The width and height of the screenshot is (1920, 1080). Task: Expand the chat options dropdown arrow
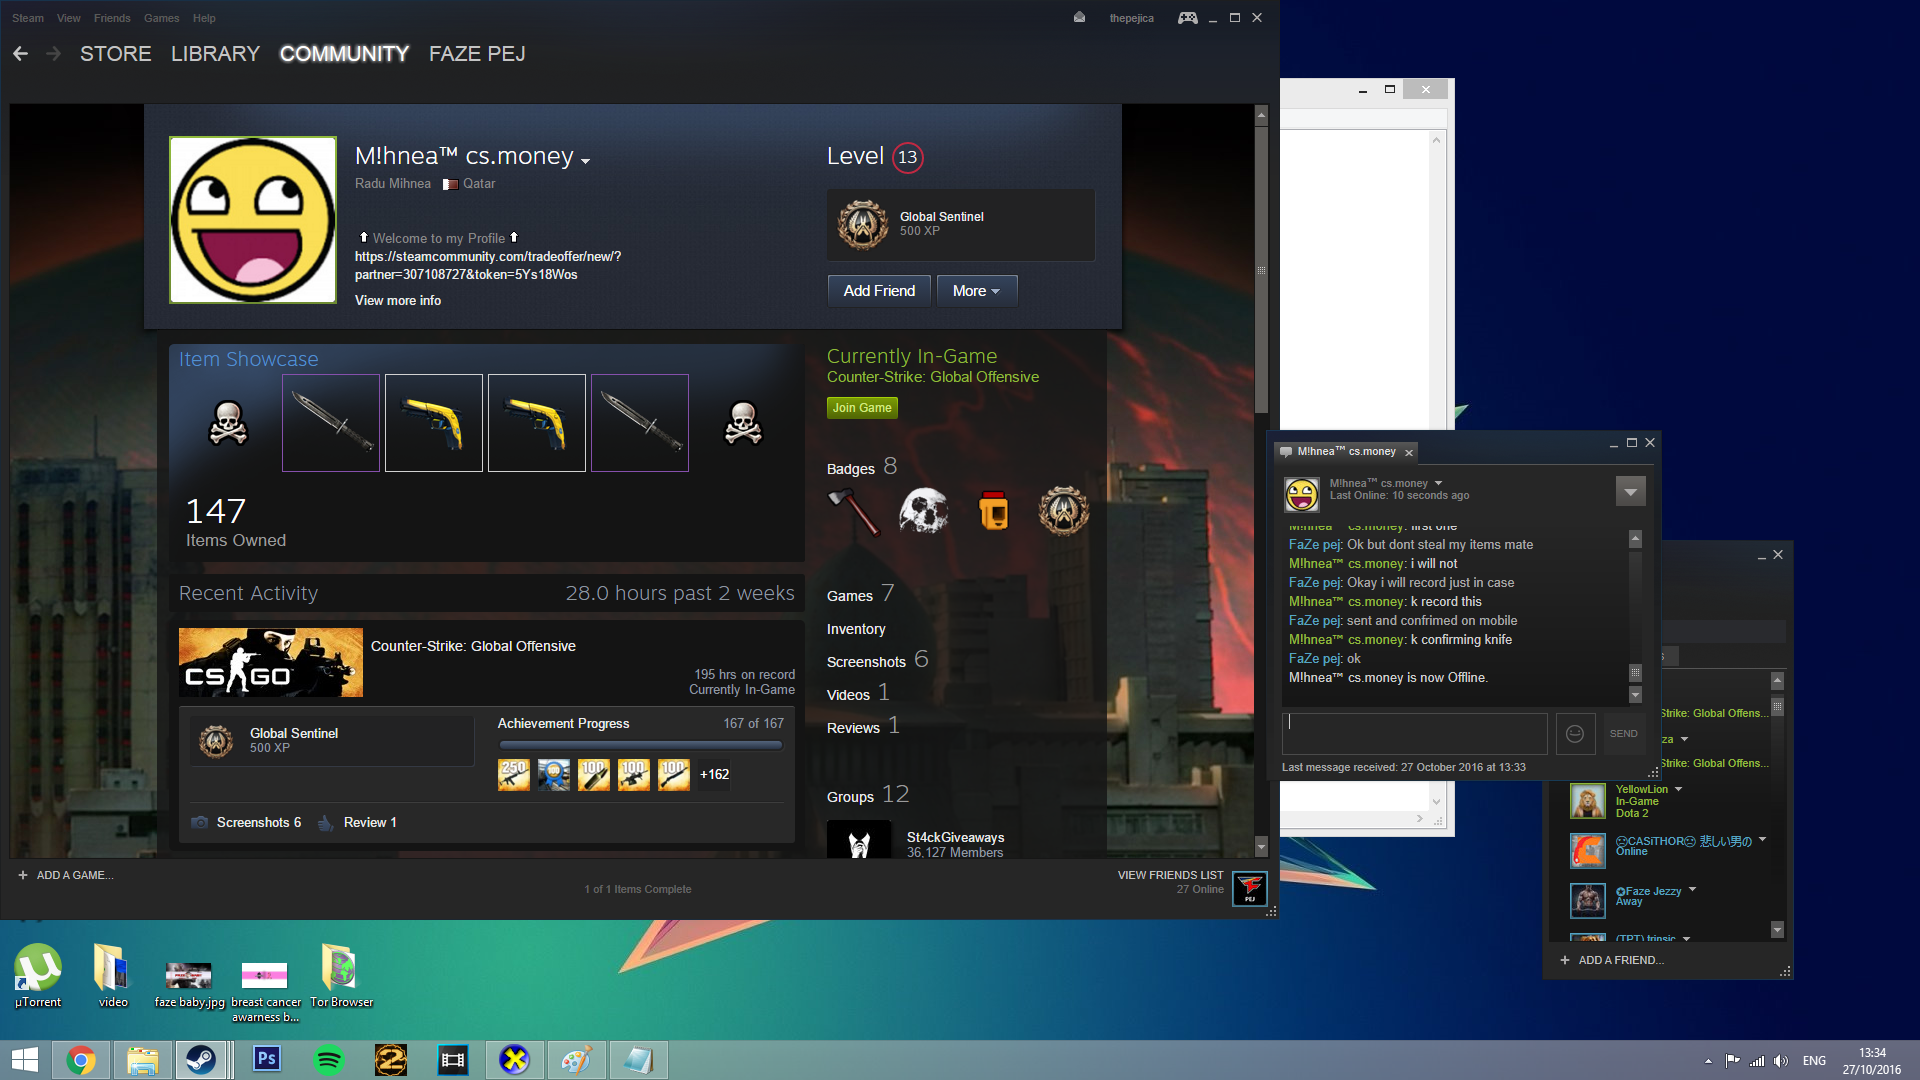point(1630,491)
